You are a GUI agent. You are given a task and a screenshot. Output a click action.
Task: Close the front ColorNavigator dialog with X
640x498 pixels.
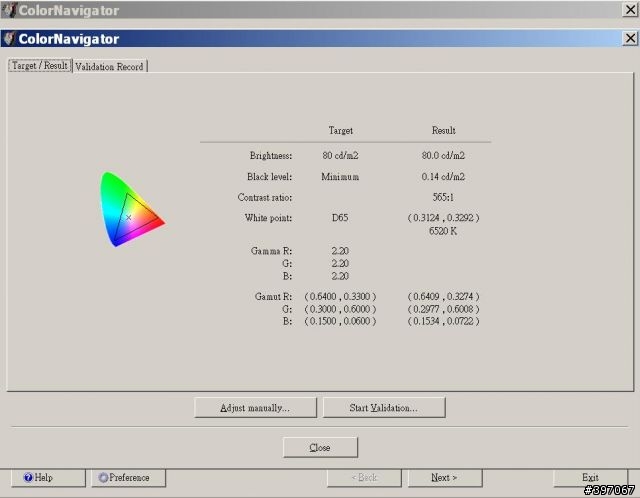coord(630,38)
